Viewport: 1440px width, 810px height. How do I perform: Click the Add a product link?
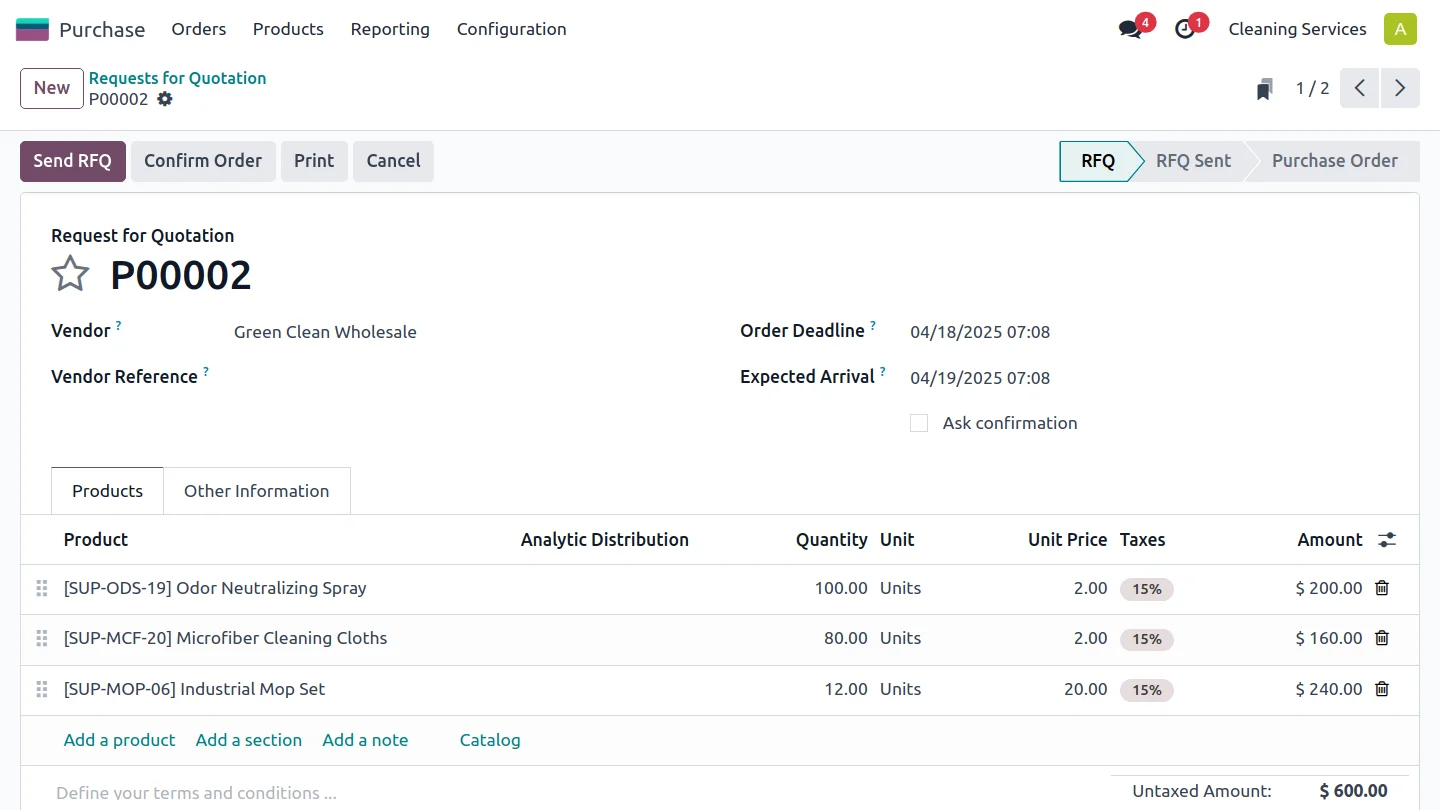tap(119, 740)
